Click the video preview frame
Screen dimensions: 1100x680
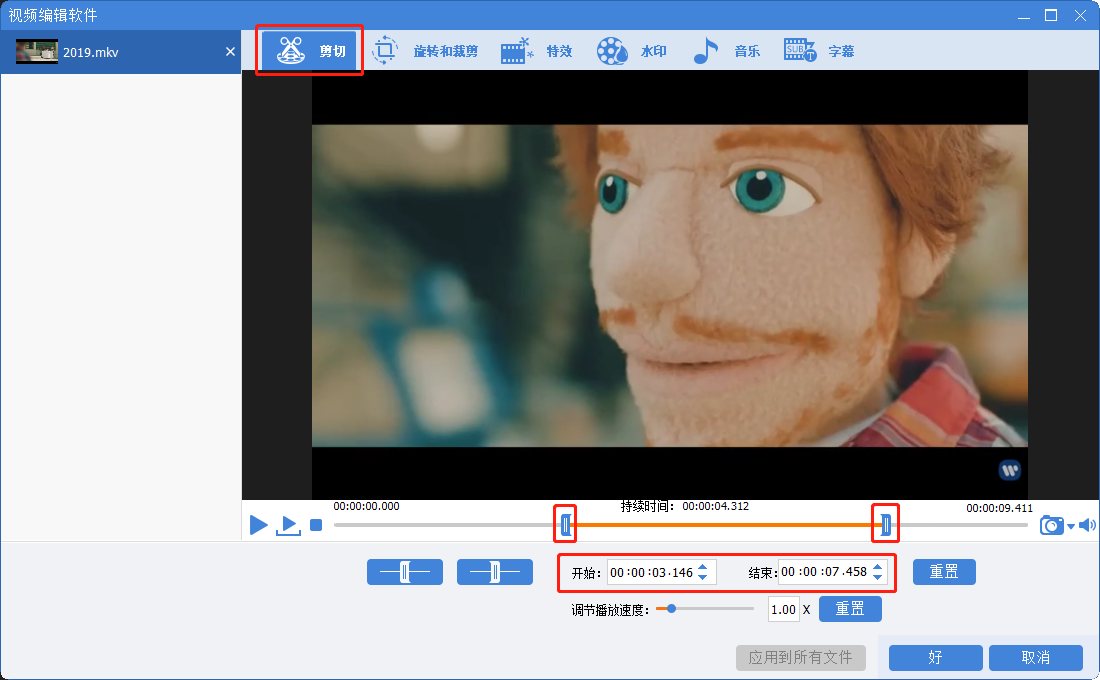(670, 286)
